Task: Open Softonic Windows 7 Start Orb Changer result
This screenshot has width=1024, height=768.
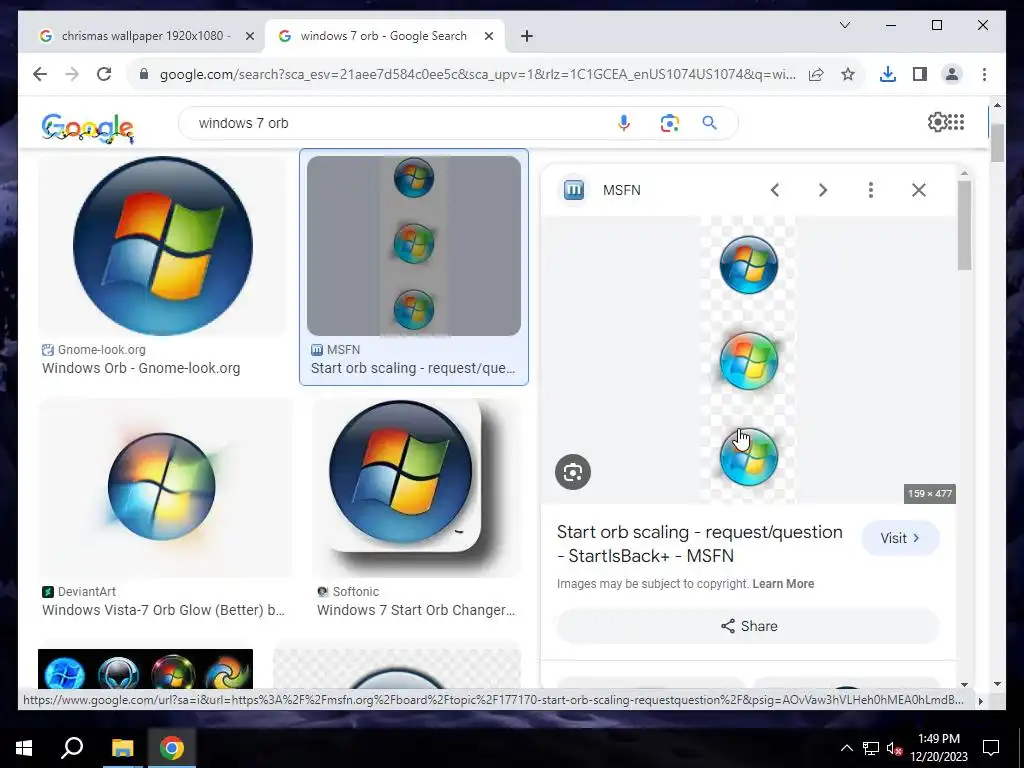Action: pyautogui.click(x=416, y=610)
